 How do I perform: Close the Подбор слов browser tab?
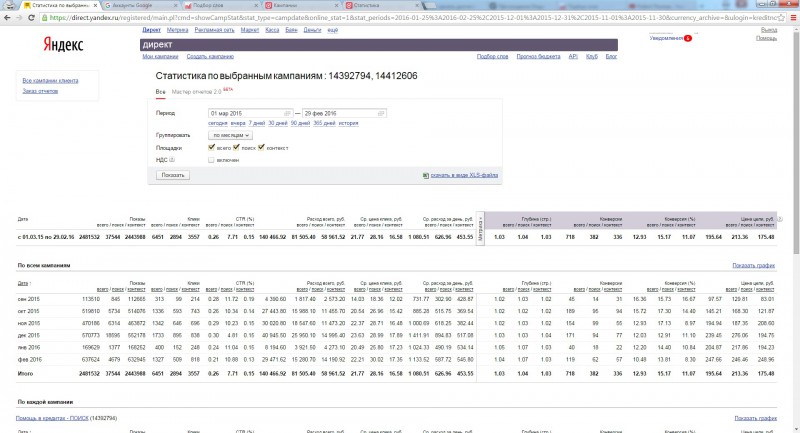tap(257, 5)
